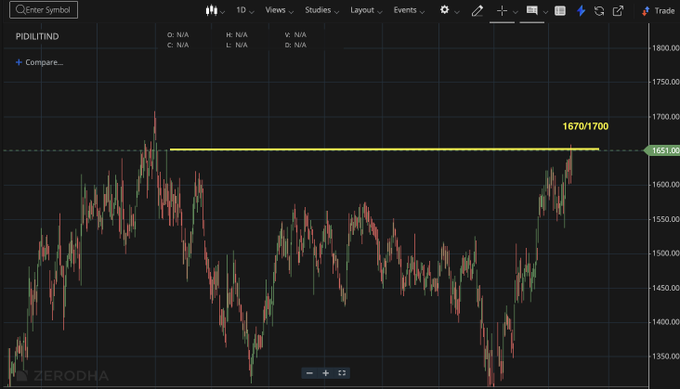Click the 1450.00 price axis label

coord(666,288)
